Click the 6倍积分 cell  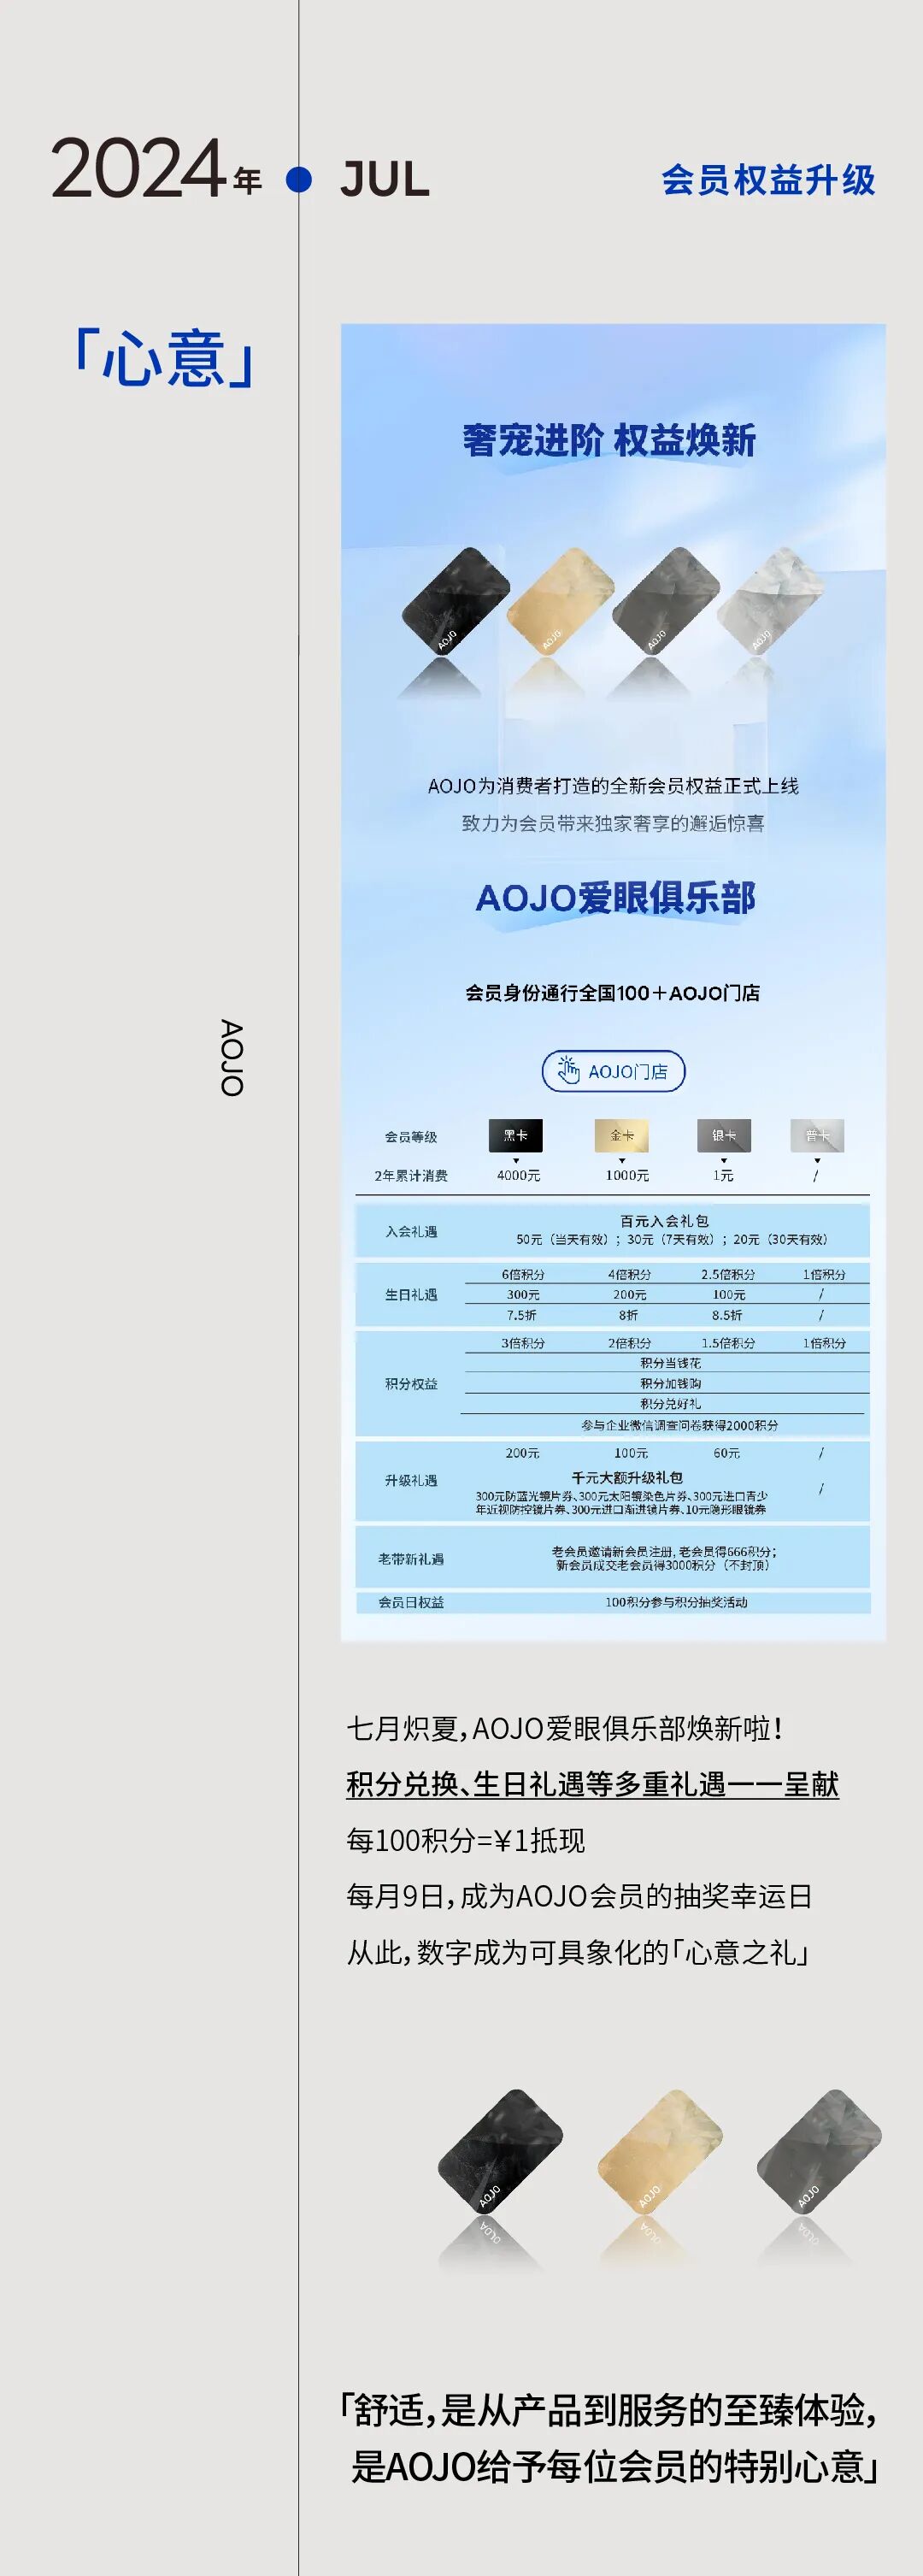coord(523,1275)
